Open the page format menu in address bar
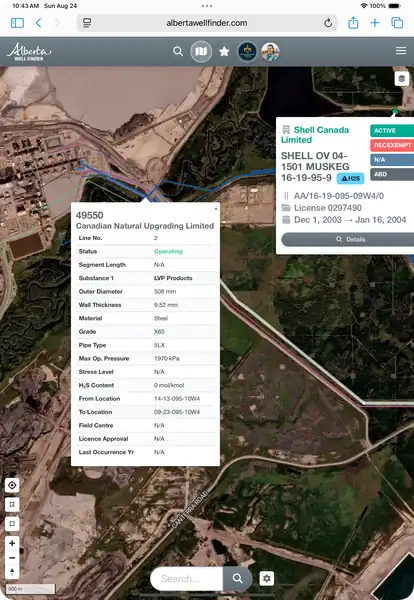This screenshot has height=600, width=414. 87,23
